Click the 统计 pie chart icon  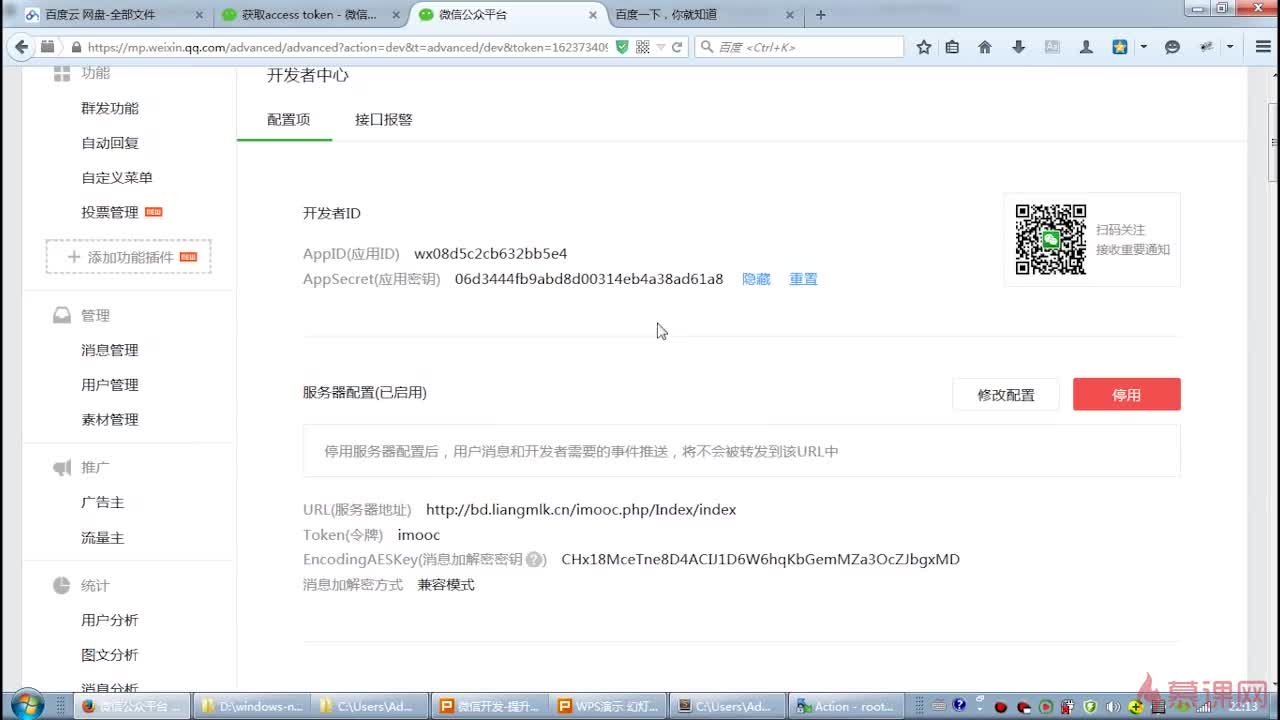pos(61,586)
